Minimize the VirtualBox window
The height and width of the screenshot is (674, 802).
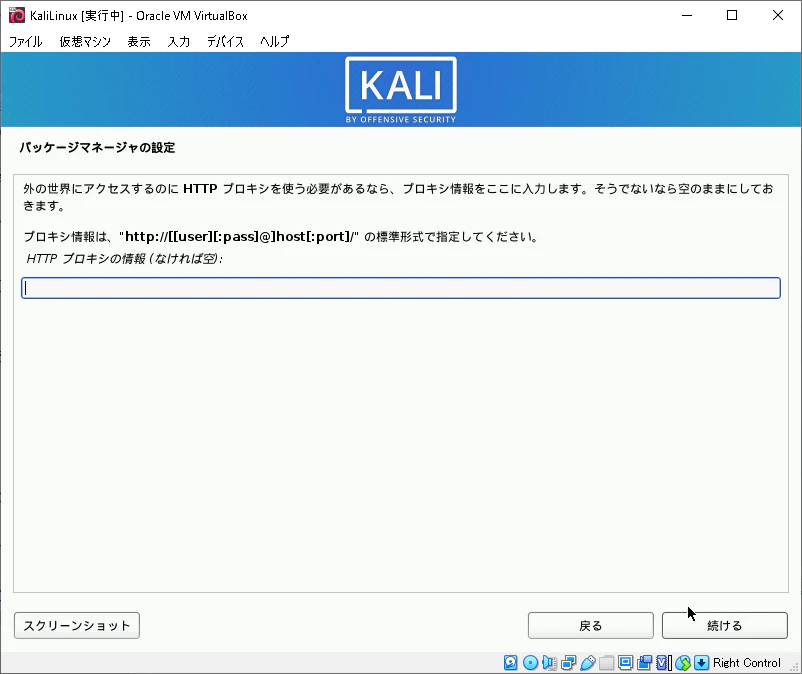click(x=687, y=15)
